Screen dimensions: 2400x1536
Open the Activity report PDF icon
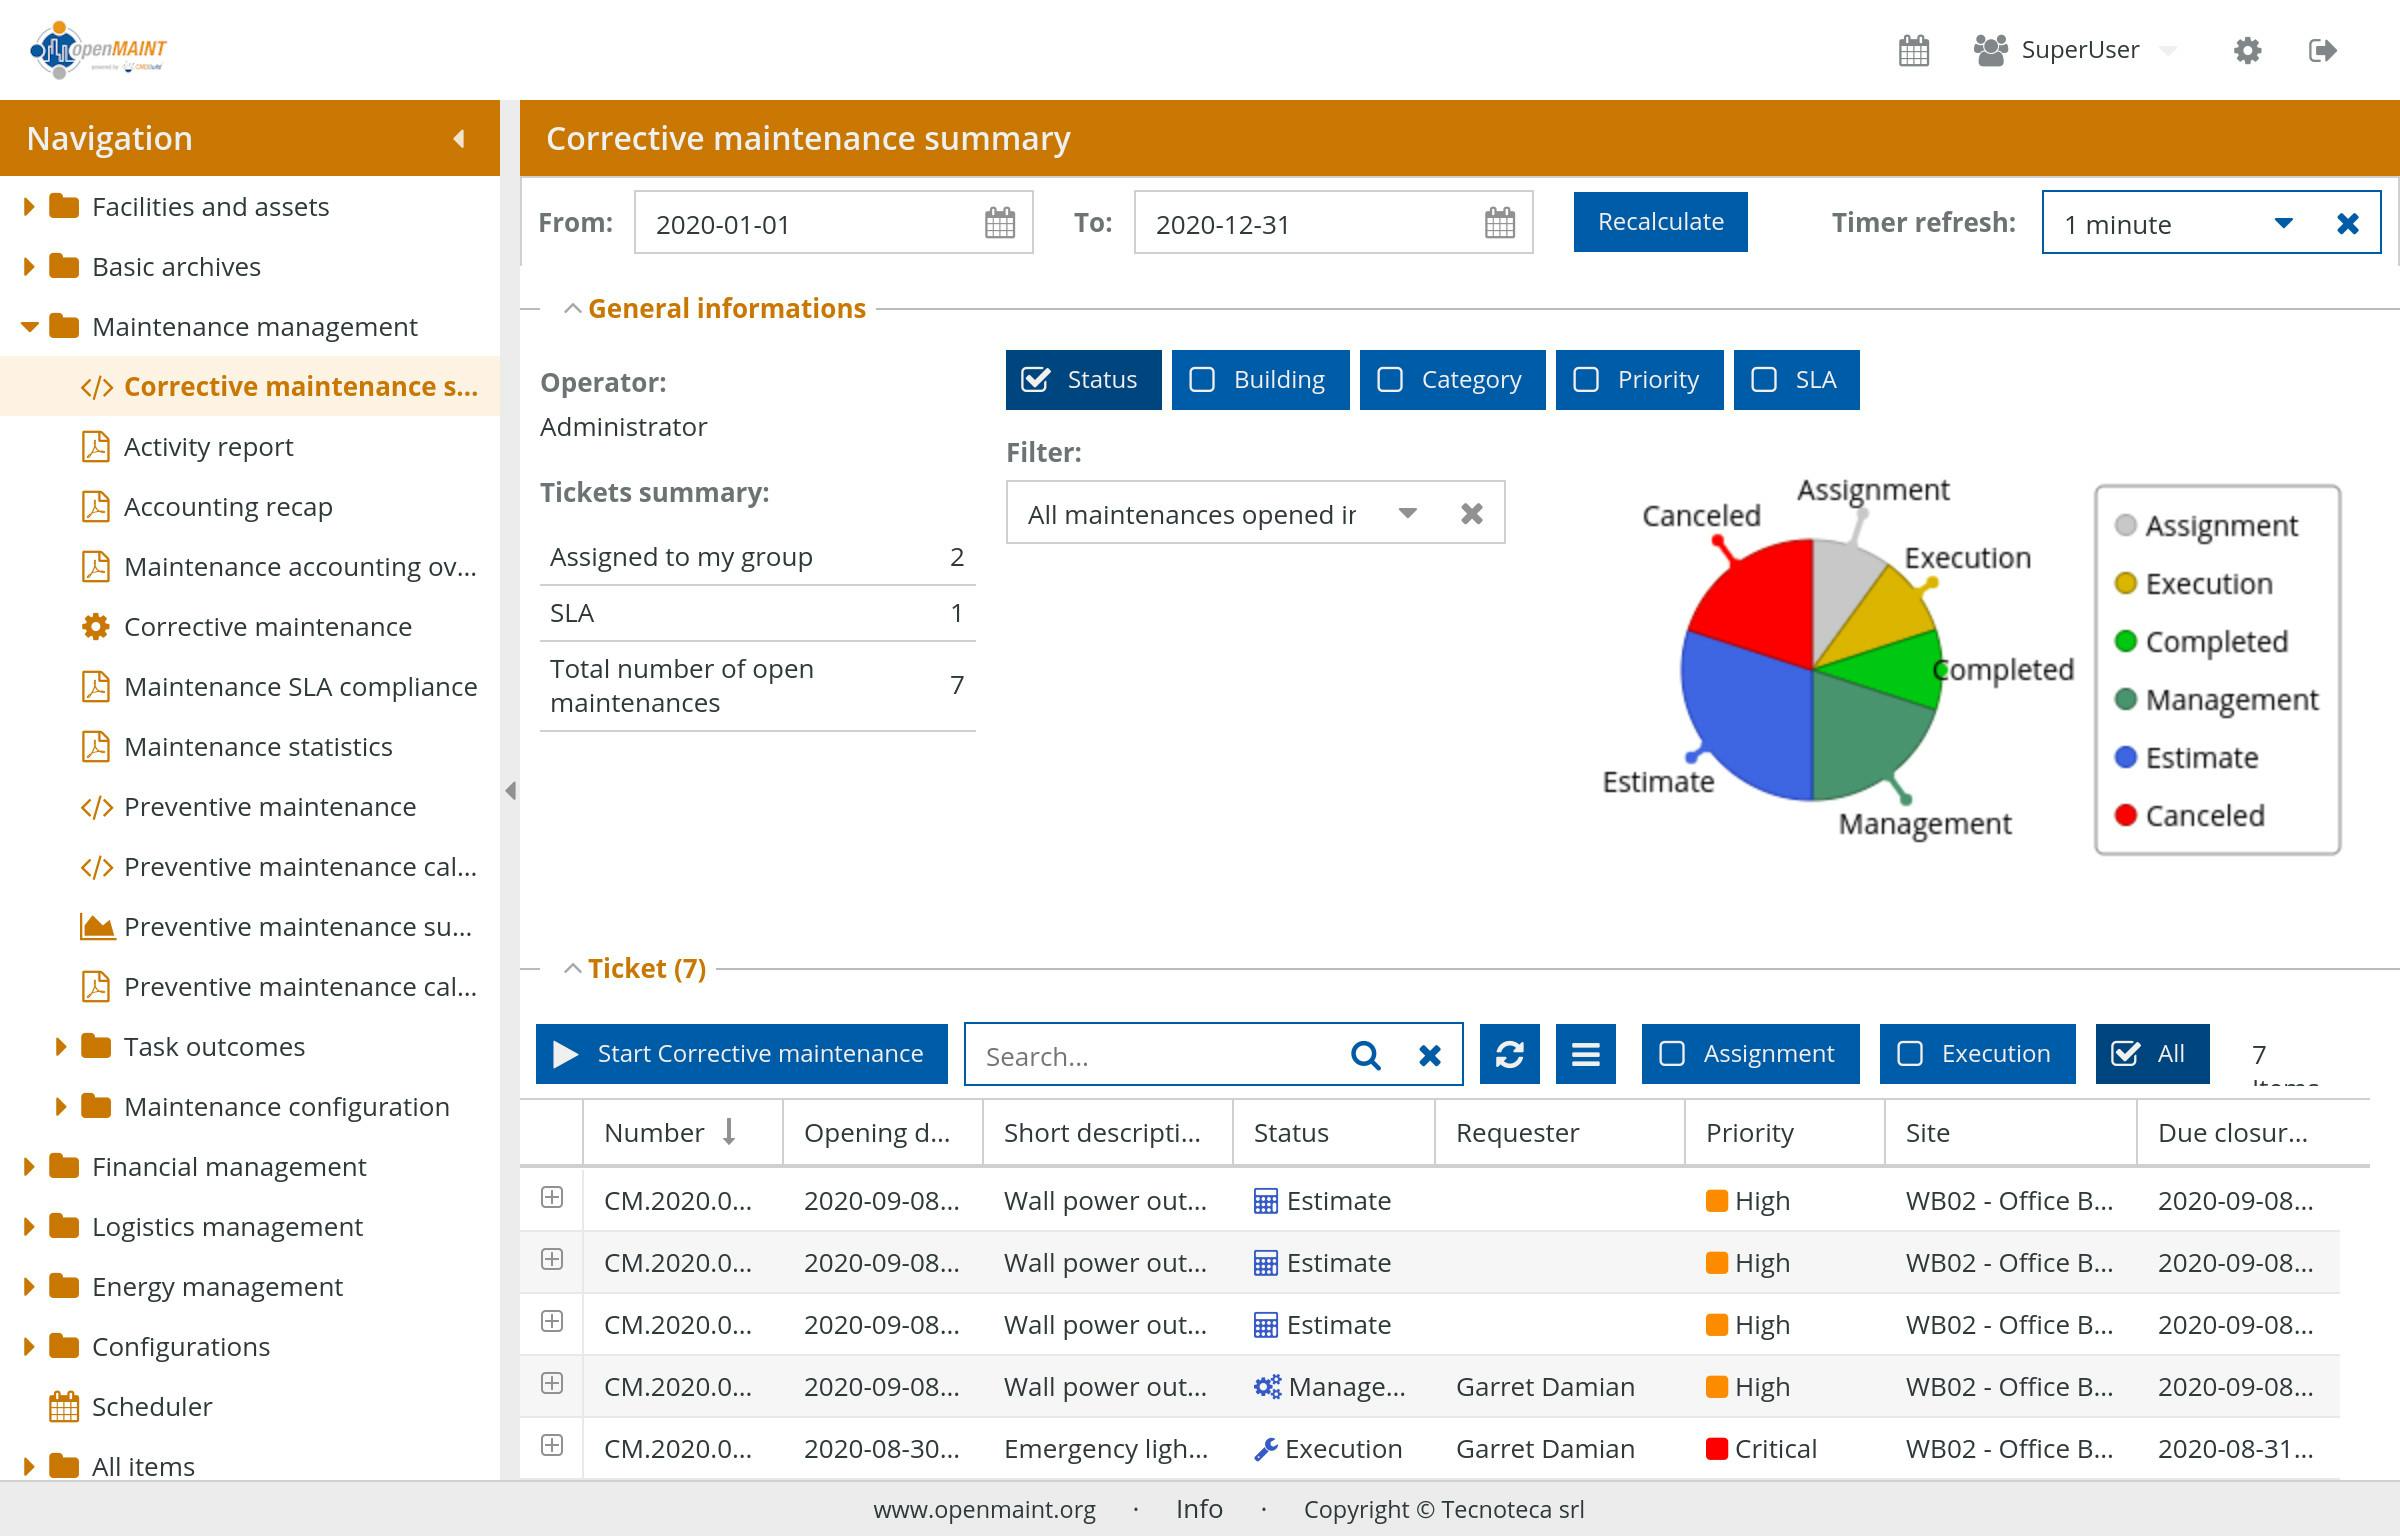click(94, 446)
